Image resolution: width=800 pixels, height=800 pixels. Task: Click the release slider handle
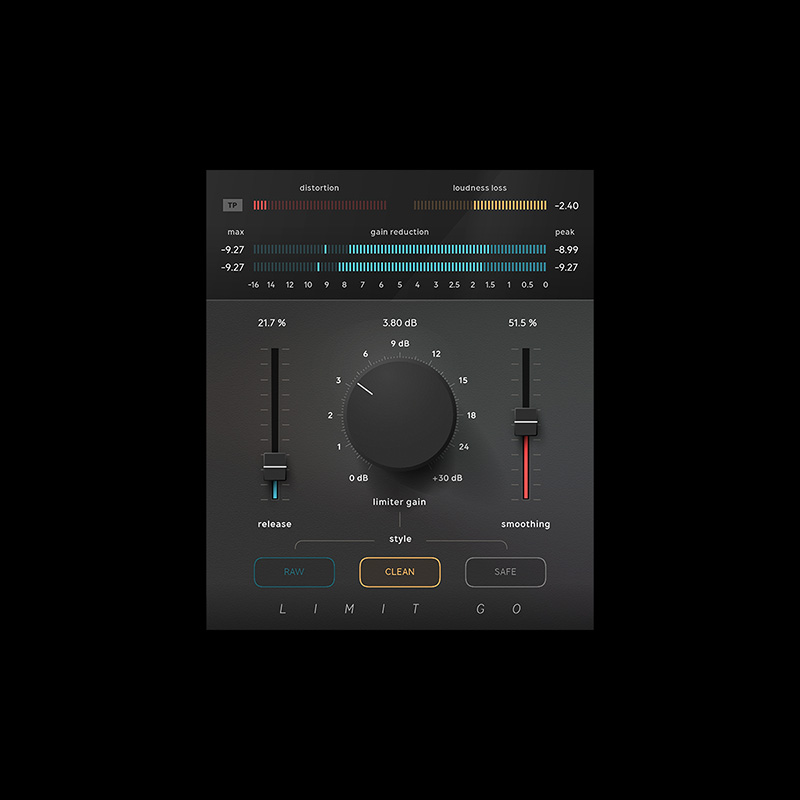click(275, 467)
